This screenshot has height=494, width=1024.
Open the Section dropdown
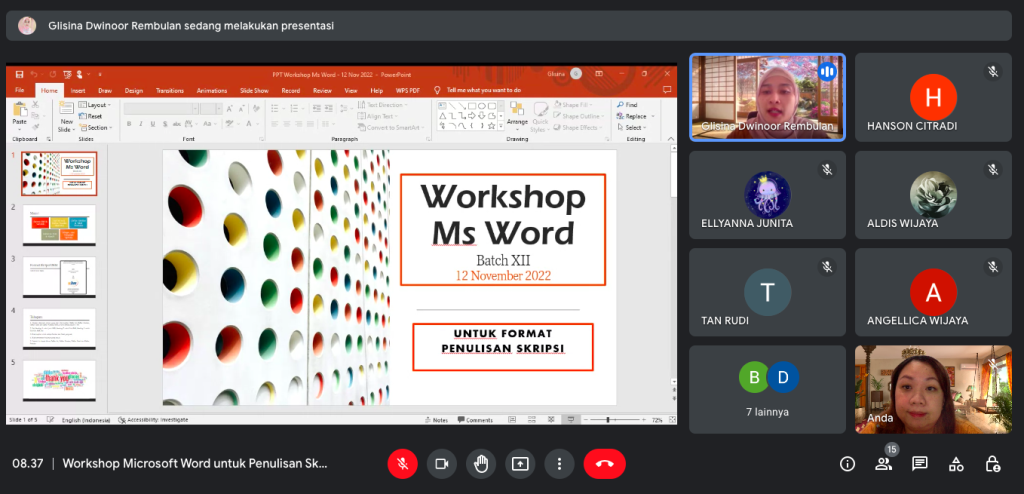pyautogui.click(x=95, y=127)
